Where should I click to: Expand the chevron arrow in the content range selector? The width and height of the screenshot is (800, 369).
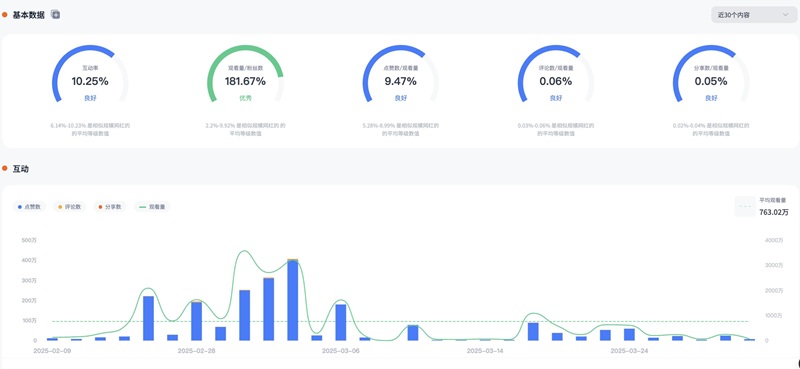click(785, 15)
